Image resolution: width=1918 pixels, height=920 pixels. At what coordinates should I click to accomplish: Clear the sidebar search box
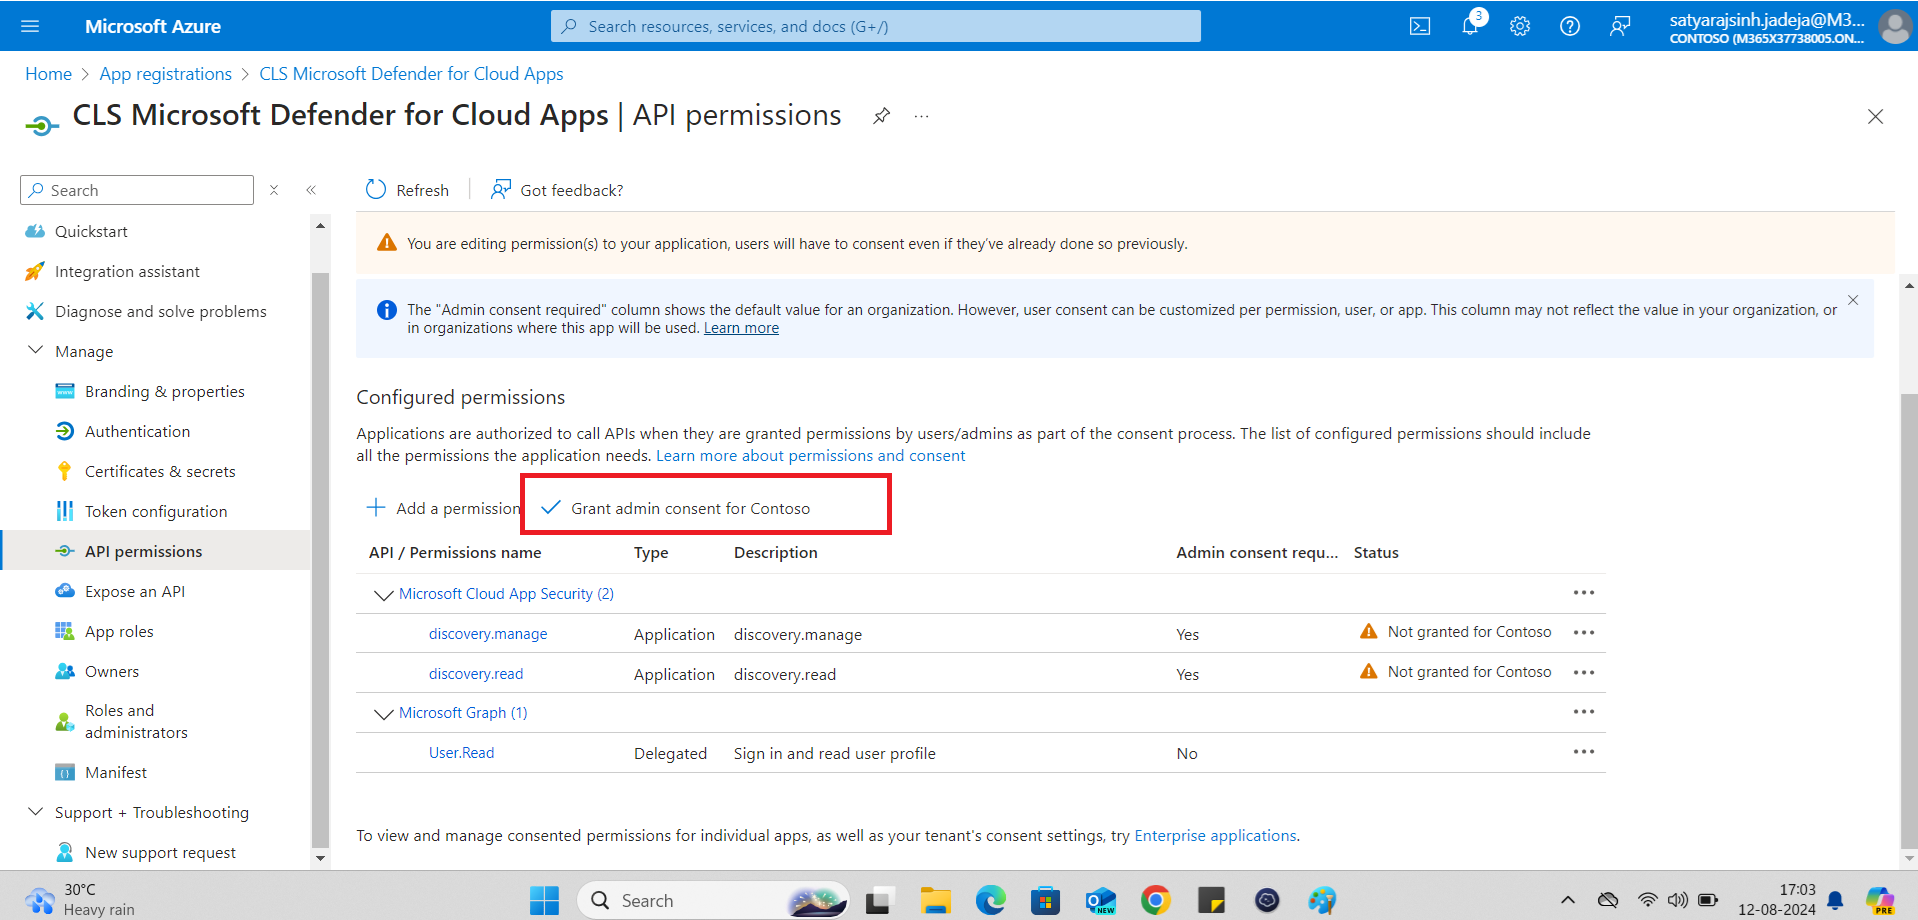[x=274, y=190]
